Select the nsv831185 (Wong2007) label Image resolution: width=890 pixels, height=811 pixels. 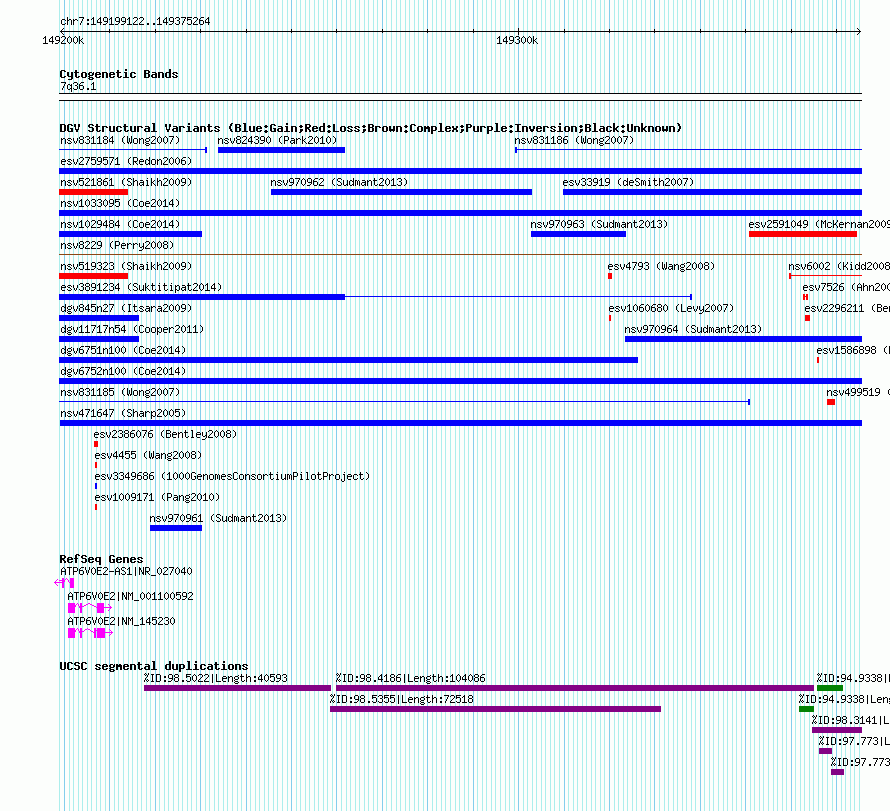[120, 392]
